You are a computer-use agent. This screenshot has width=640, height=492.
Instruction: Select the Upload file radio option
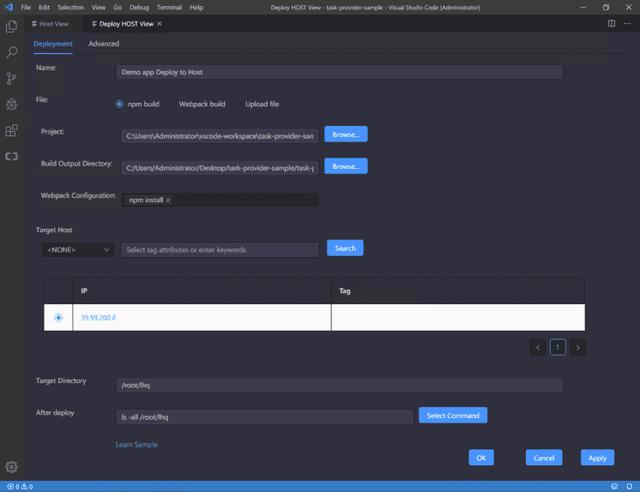click(x=238, y=104)
